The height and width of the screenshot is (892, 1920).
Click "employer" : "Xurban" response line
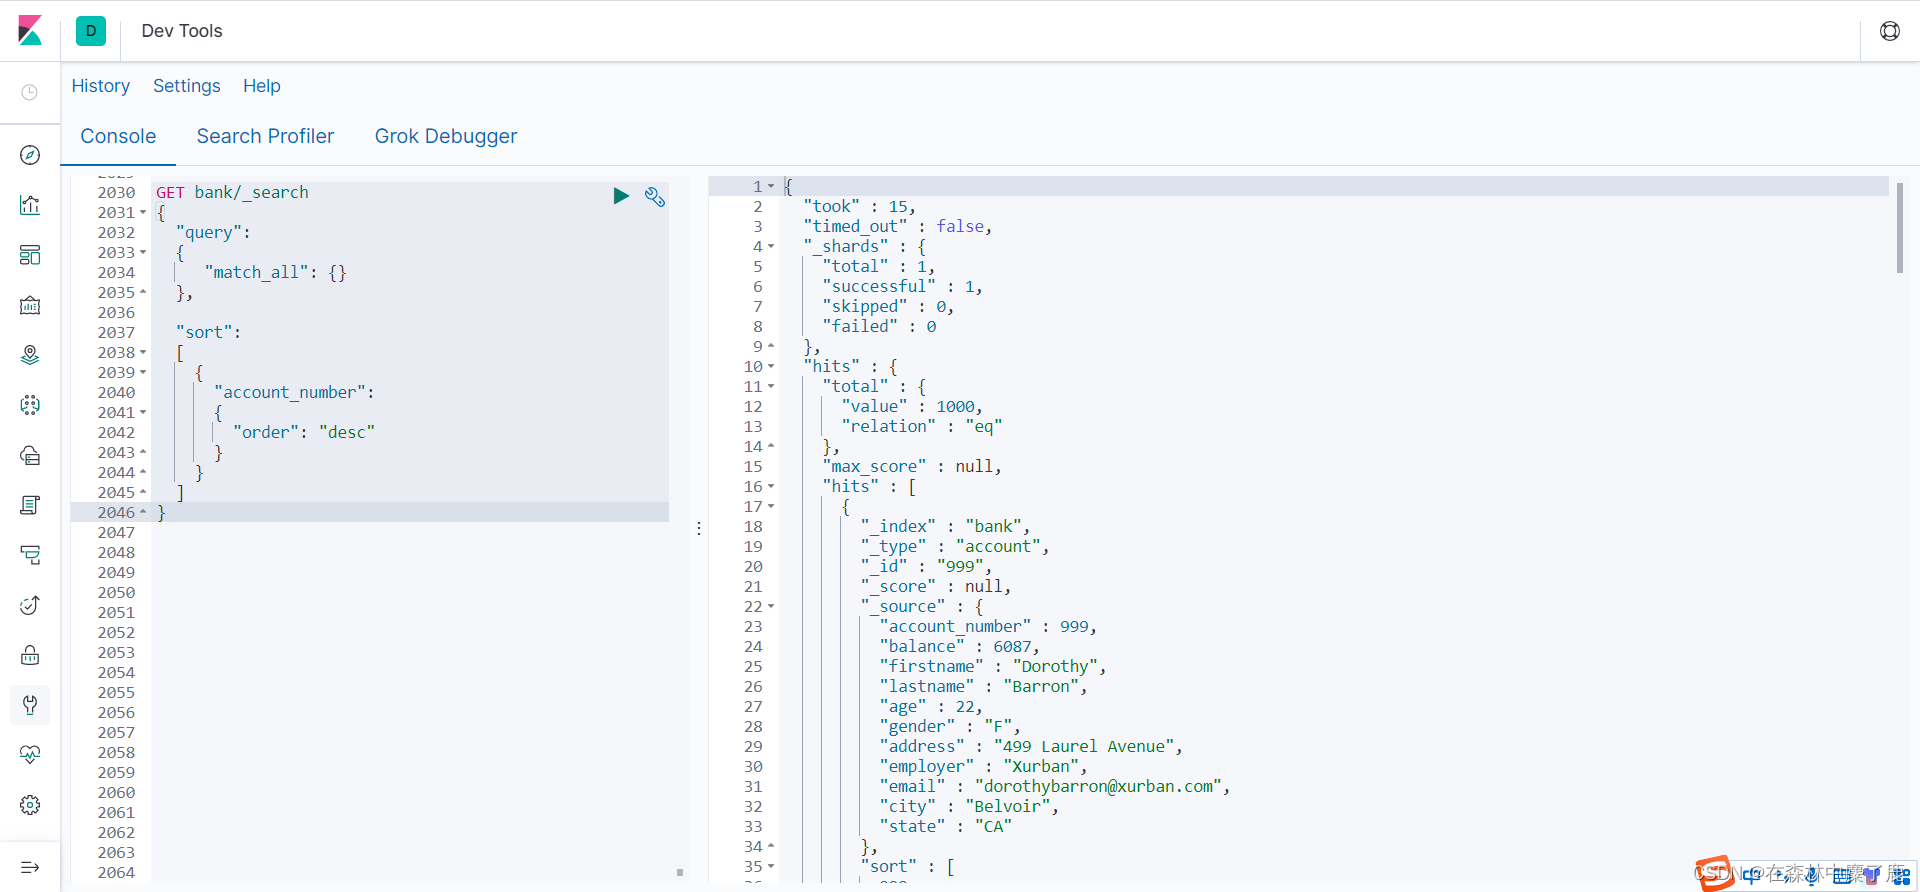pyautogui.click(x=983, y=766)
